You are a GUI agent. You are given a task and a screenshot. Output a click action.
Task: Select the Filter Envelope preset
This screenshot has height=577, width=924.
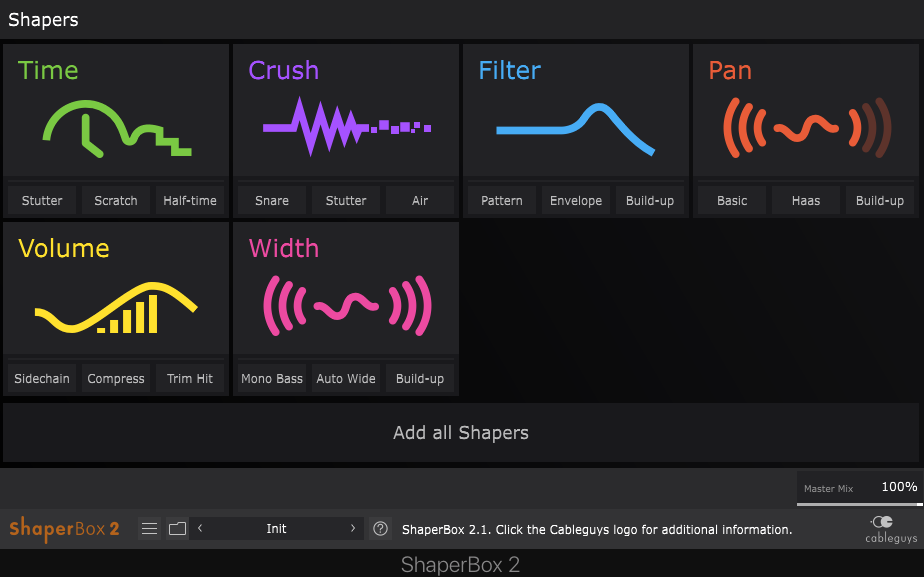(576, 200)
